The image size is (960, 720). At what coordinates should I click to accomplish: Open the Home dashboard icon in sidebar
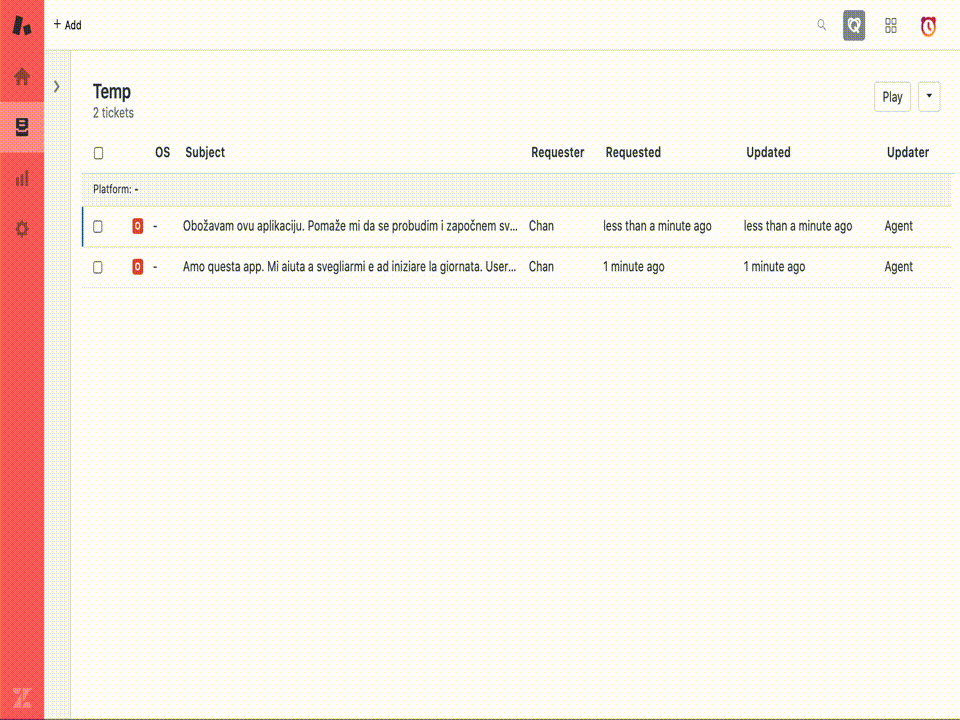[x=22, y=77]
